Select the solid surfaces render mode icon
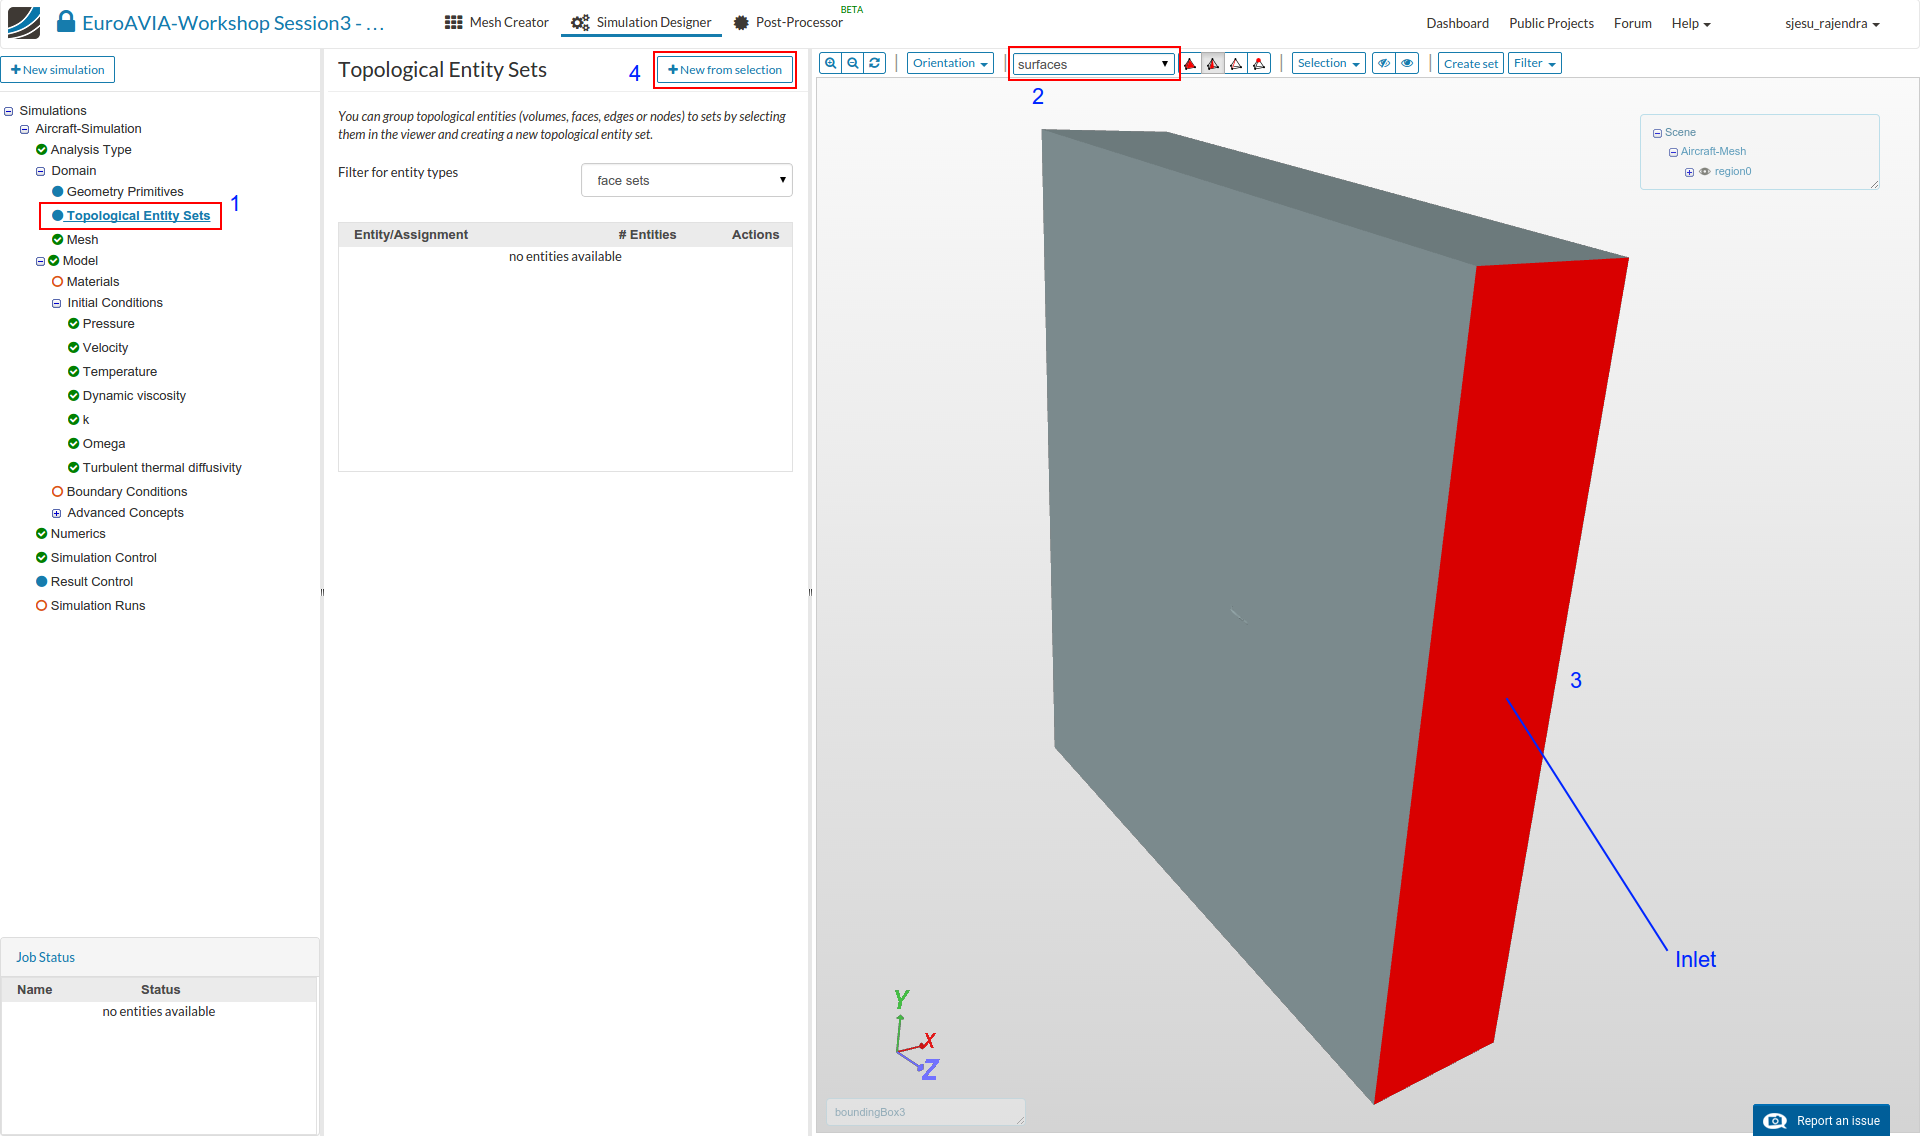This screenshot has height=1136, width=1920. click(x=1190, y=64)
